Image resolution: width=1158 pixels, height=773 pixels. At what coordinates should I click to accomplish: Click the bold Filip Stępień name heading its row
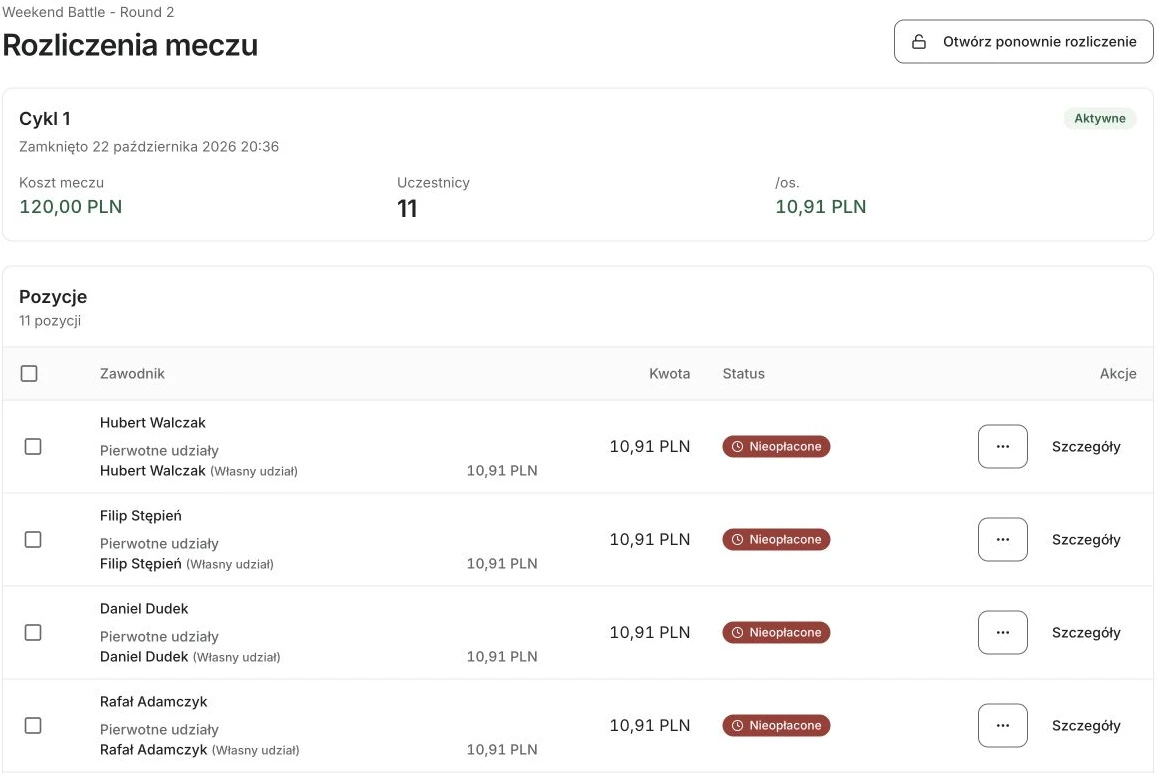click(x=140, y=516)
